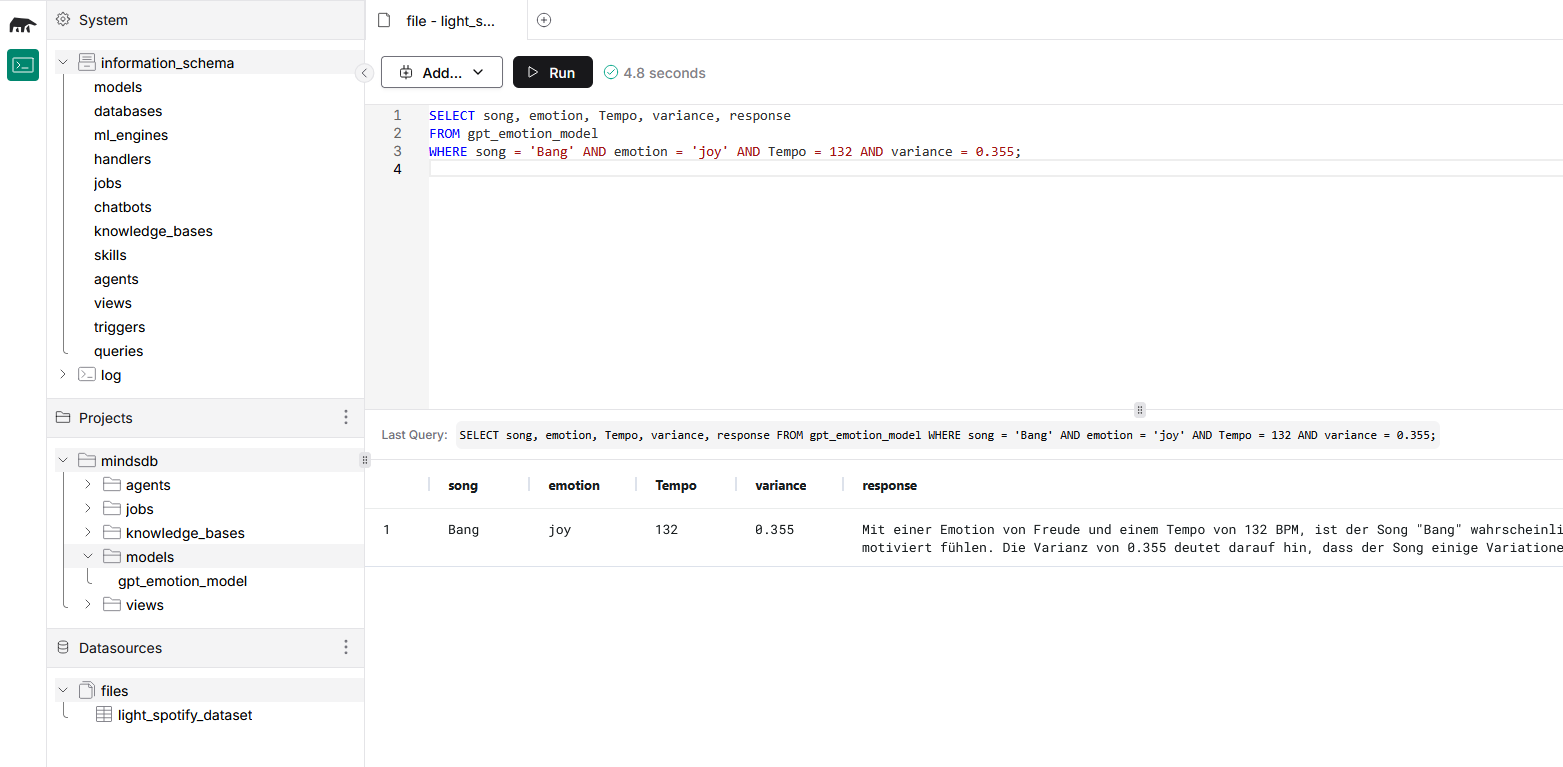Image resolution: width=1563 pixels, height=767 pixels.
Task: Click the System gear icon
Action: click(63, 20)
